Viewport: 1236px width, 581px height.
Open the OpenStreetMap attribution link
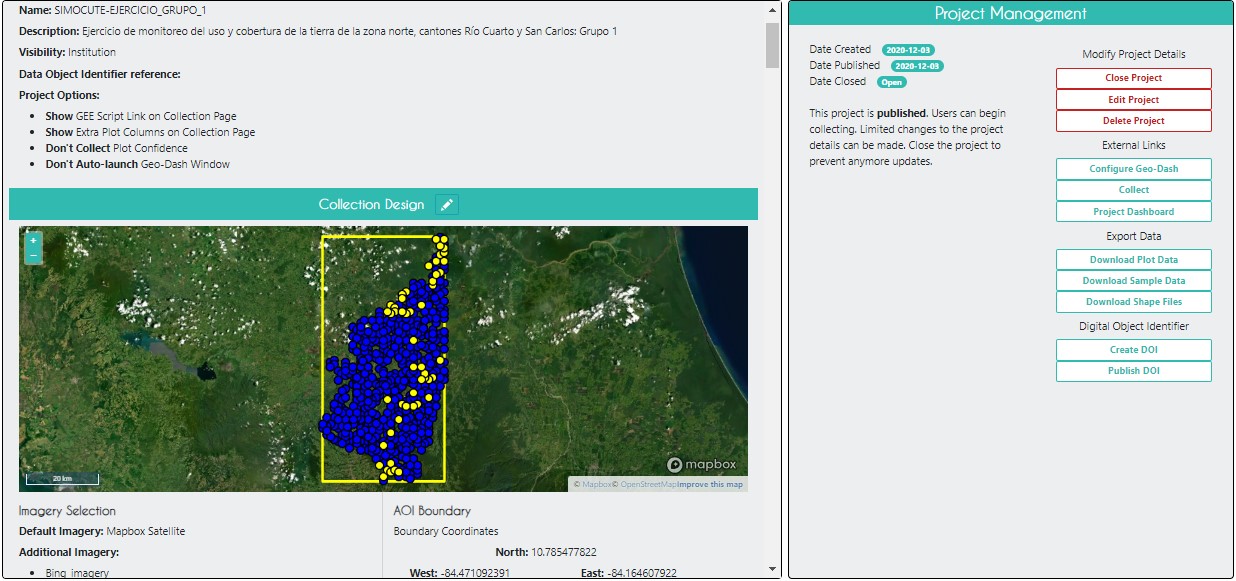(x=647, y=485)
